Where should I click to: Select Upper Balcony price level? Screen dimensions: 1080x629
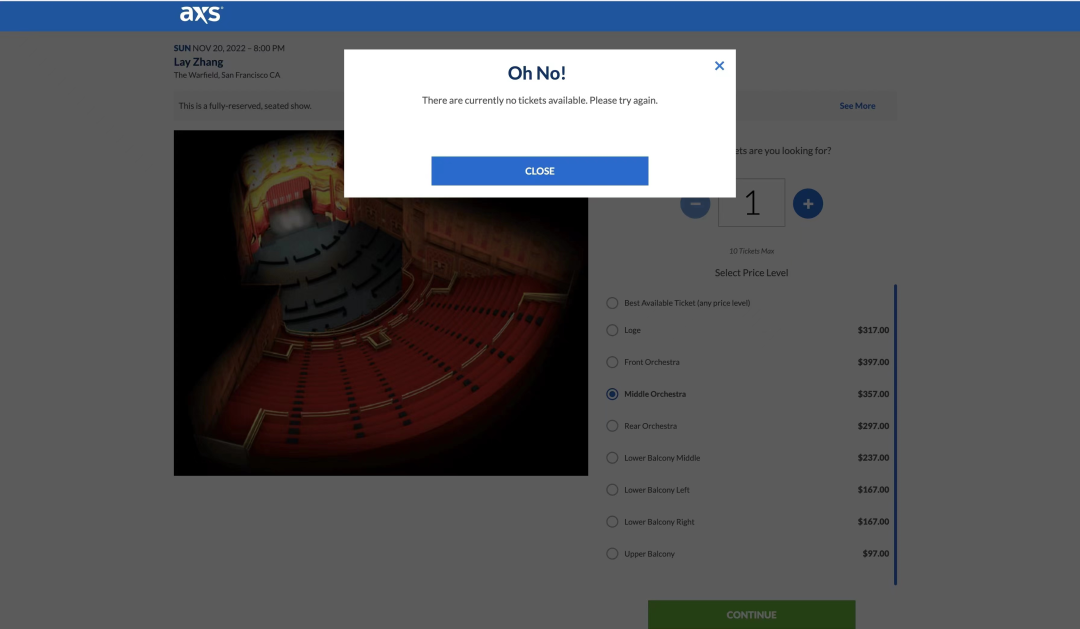[x=612, y=553]
